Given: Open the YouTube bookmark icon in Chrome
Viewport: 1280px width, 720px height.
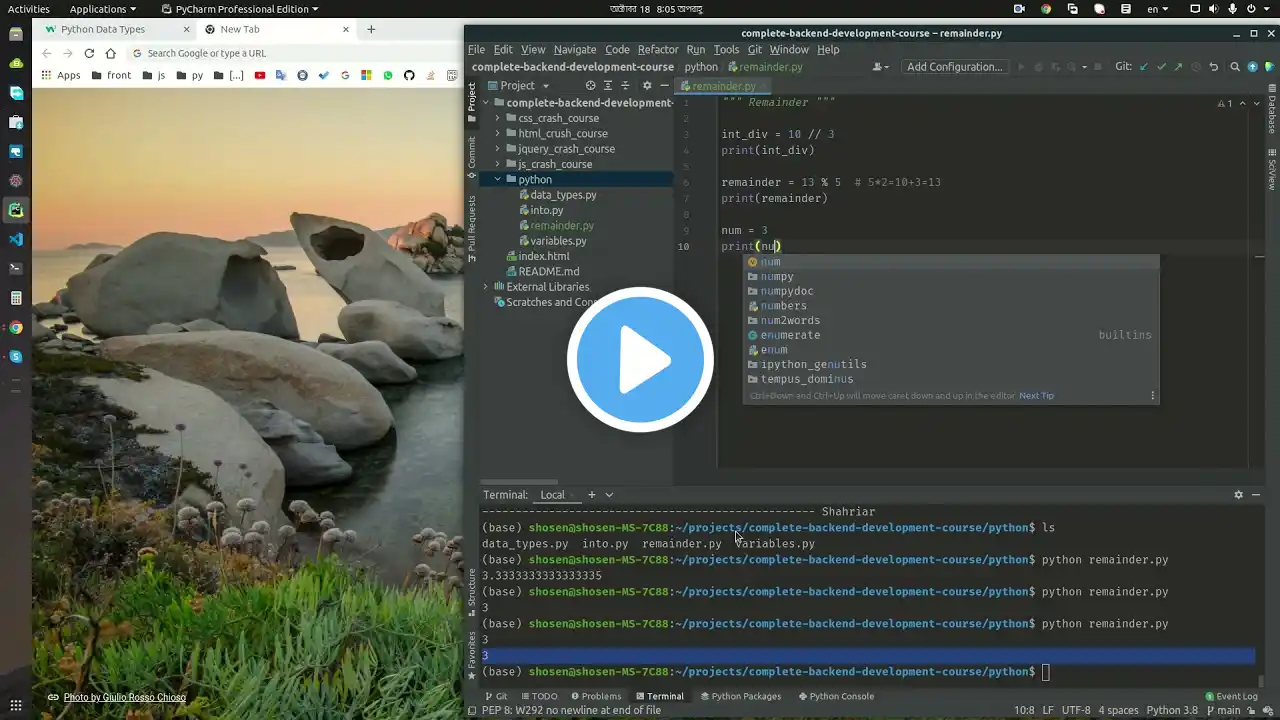Looking at the screenshot, I should 260,75.
